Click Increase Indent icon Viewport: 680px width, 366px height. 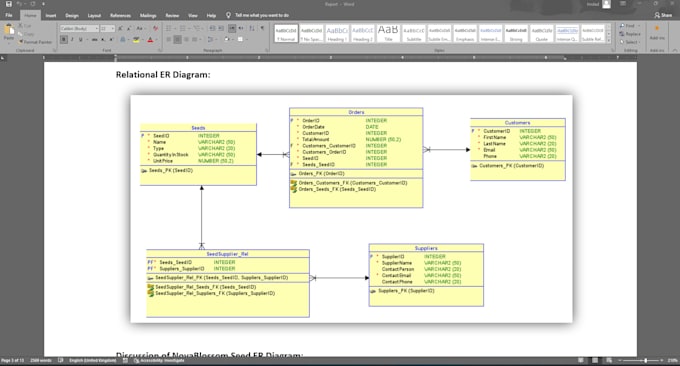point(221,29)
